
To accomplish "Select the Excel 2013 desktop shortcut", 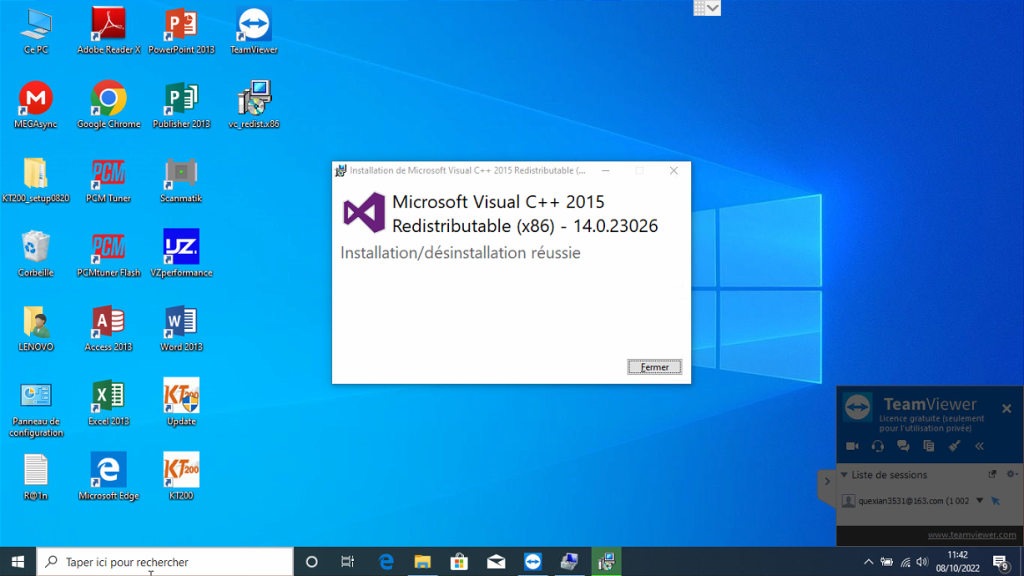I will pos(108,403).
